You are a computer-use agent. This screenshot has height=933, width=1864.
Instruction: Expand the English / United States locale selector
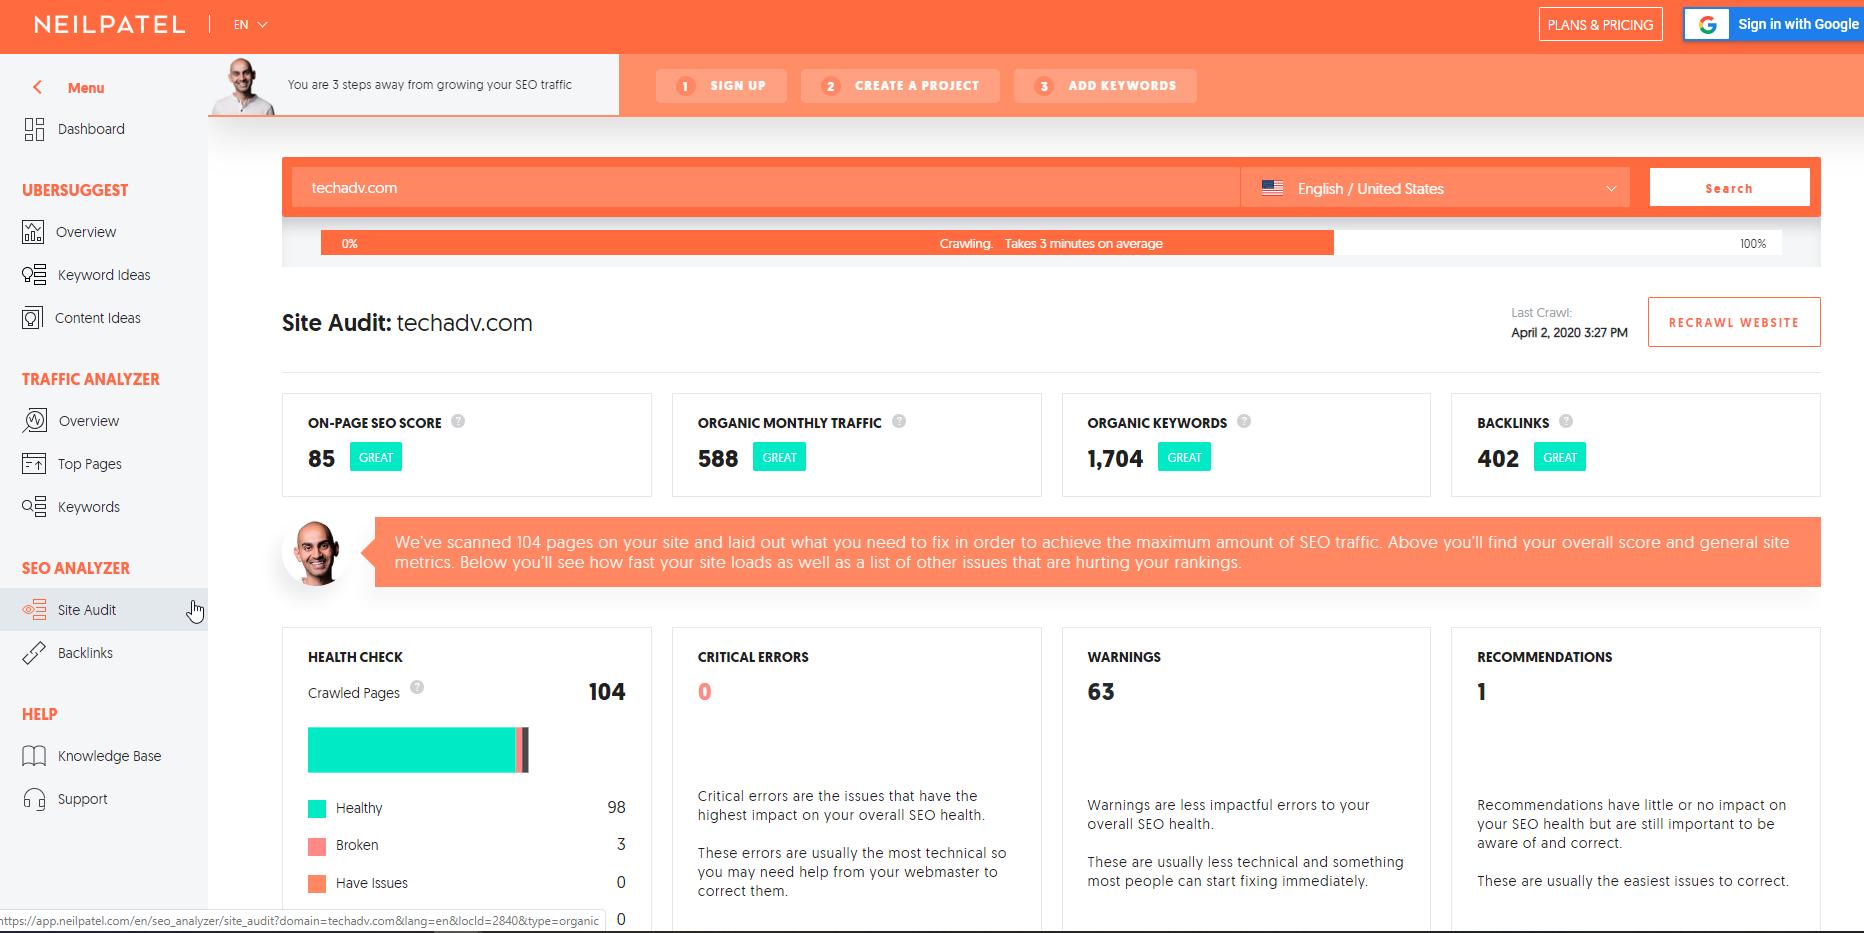pyautogui.click(x=1435, y=188)
